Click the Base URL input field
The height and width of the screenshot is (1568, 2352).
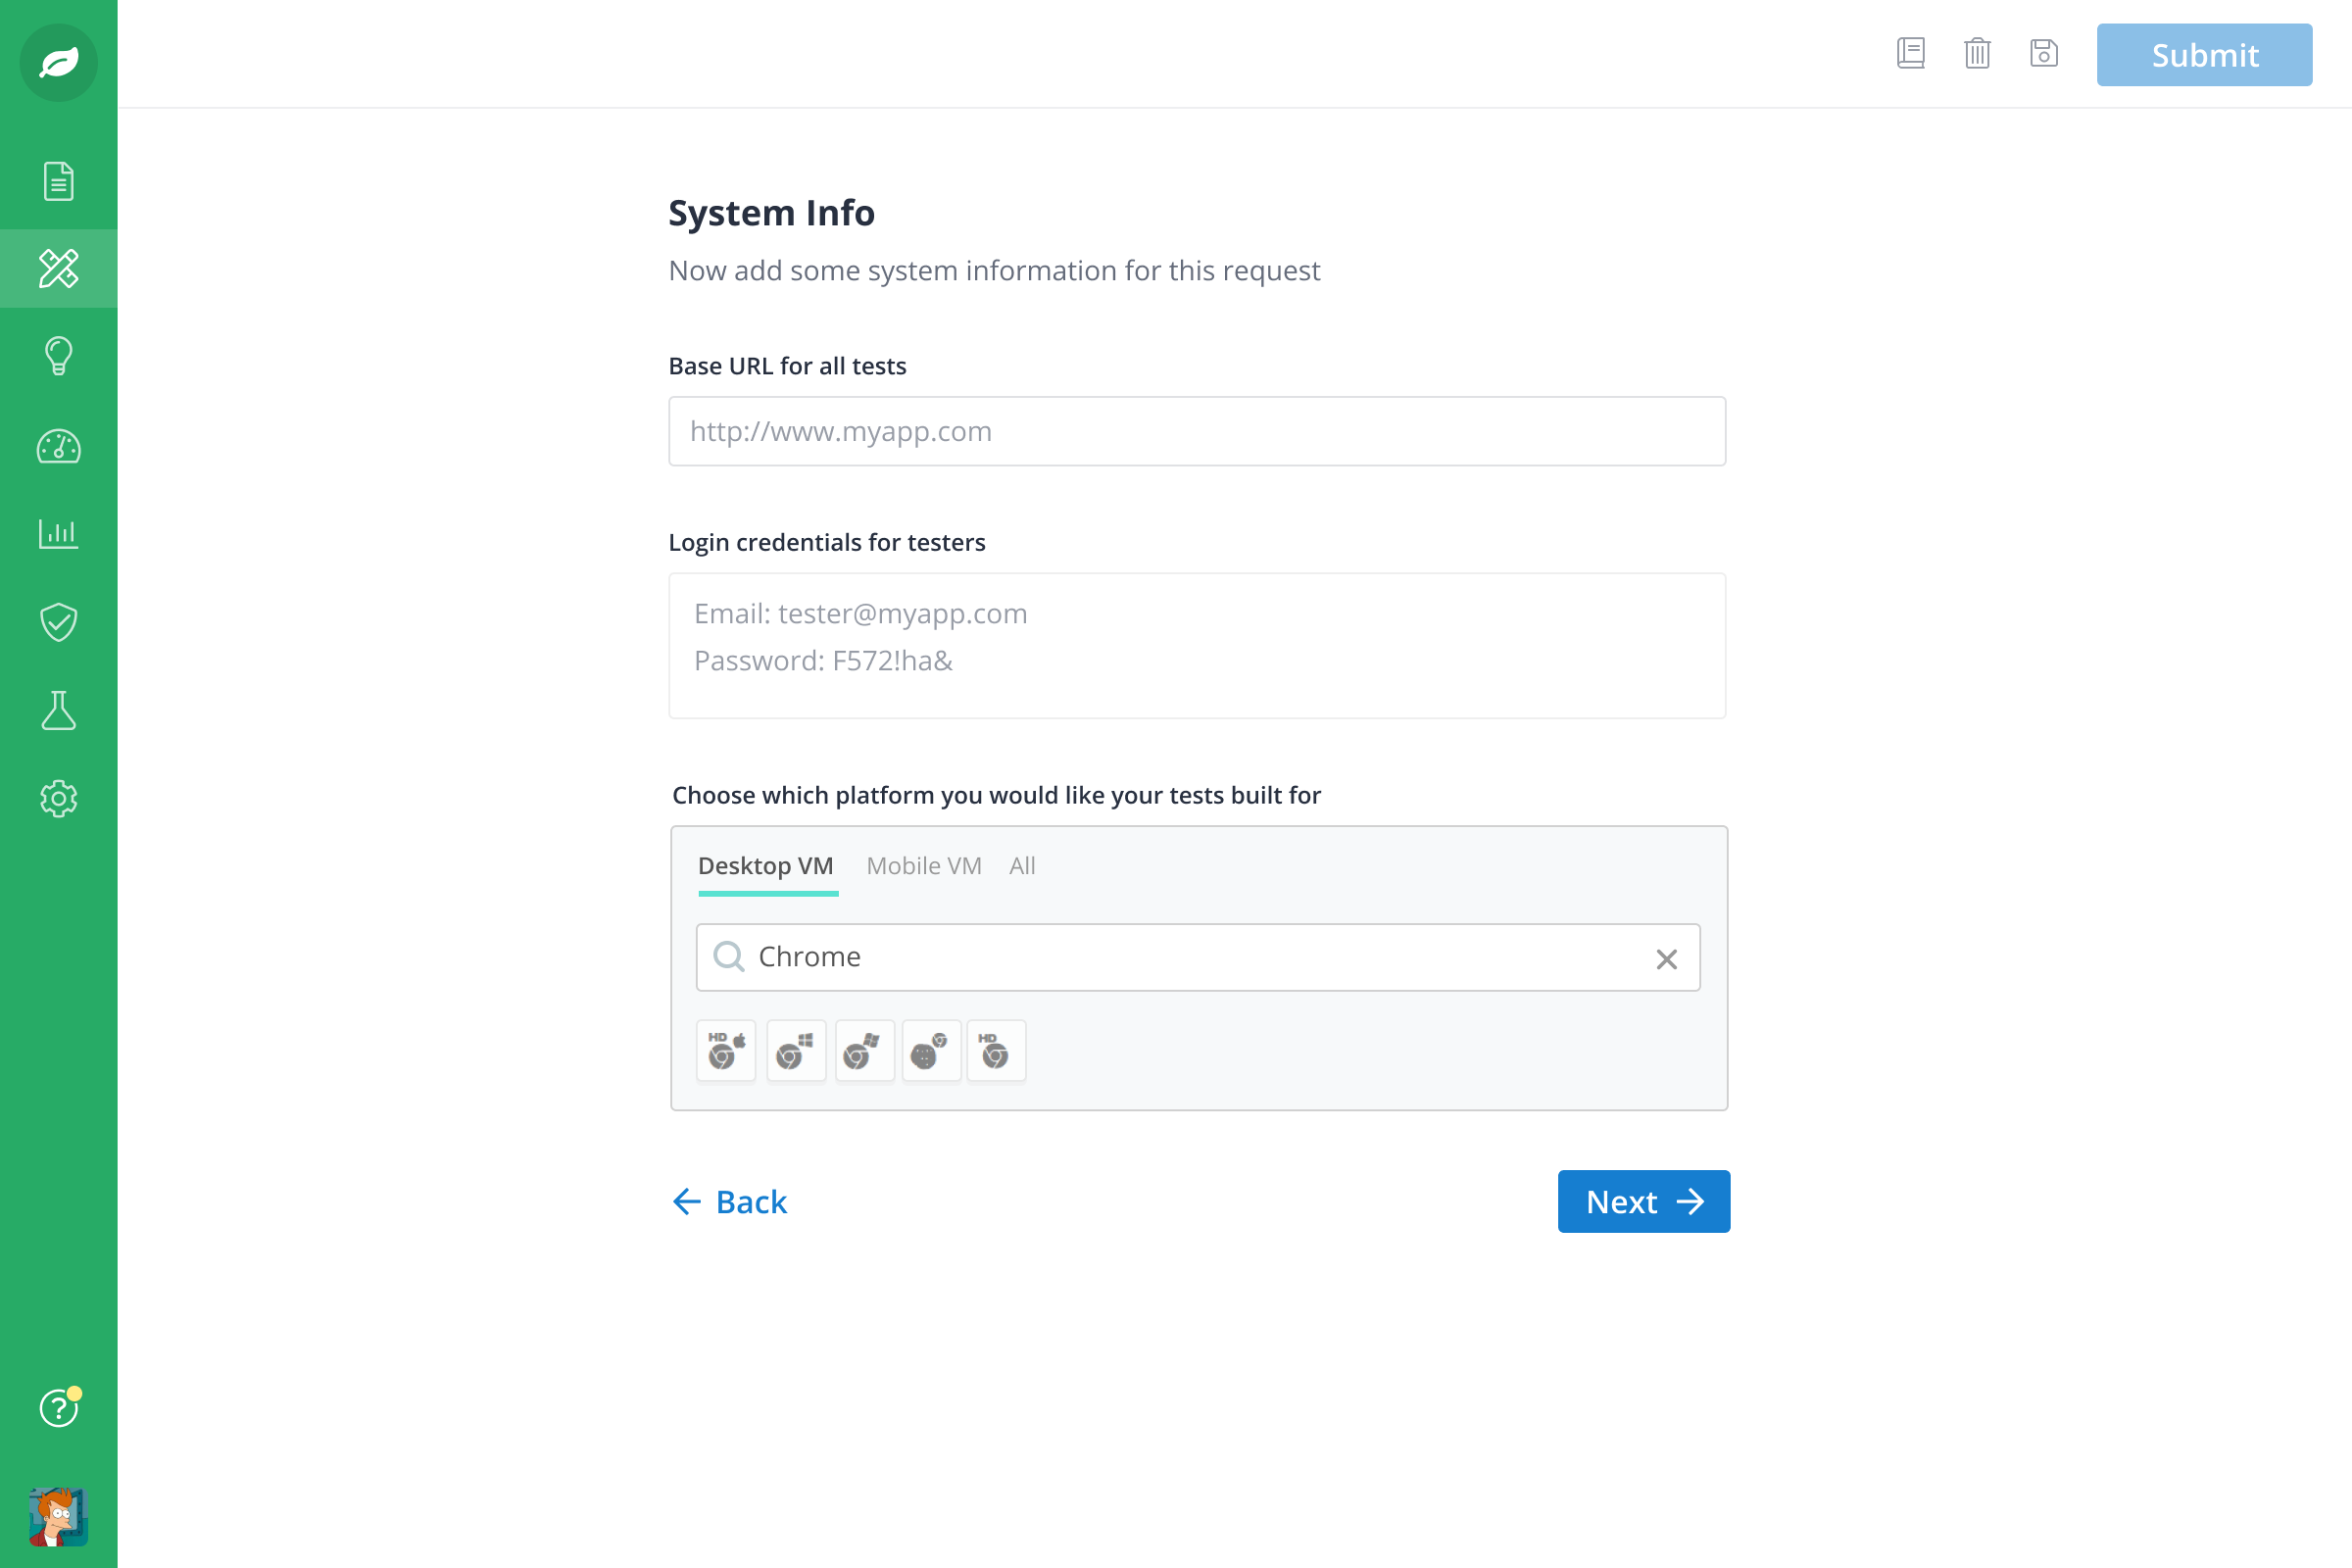coord(1197,430)
